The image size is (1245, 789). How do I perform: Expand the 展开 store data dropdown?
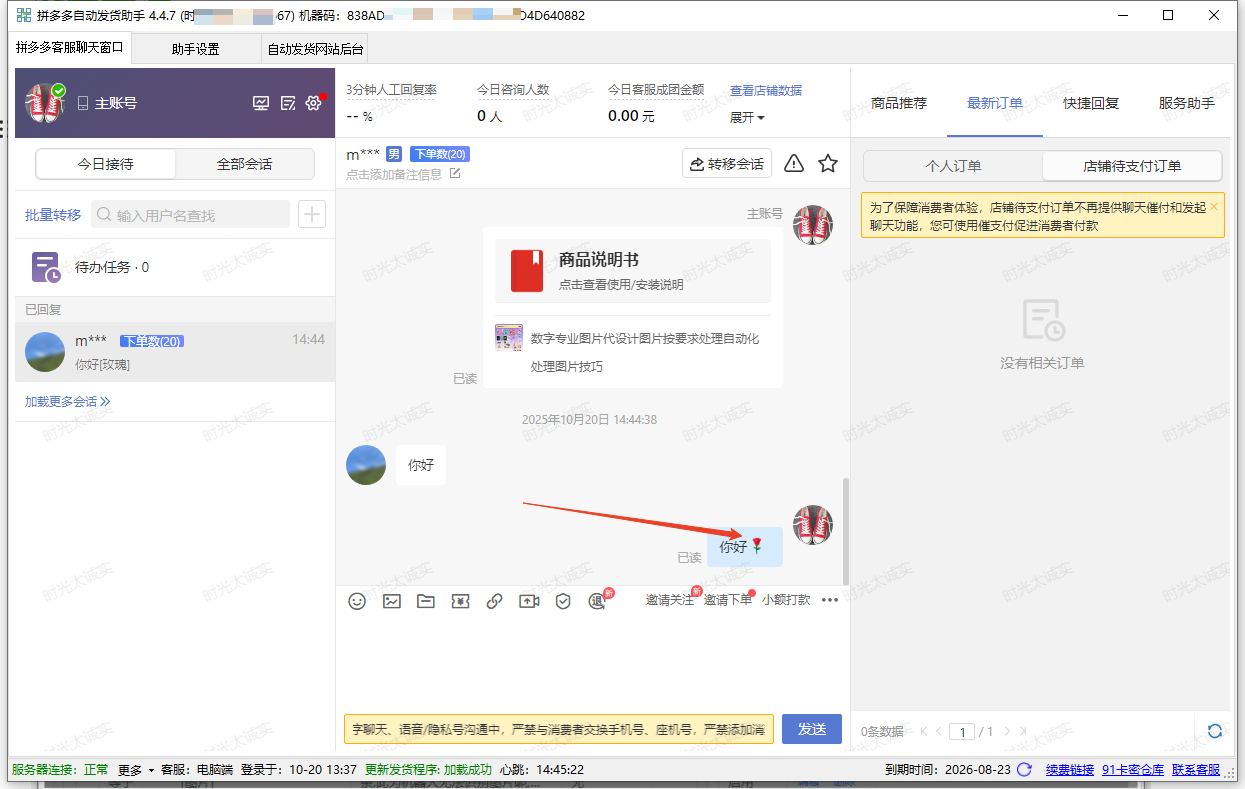coord(747,117)
